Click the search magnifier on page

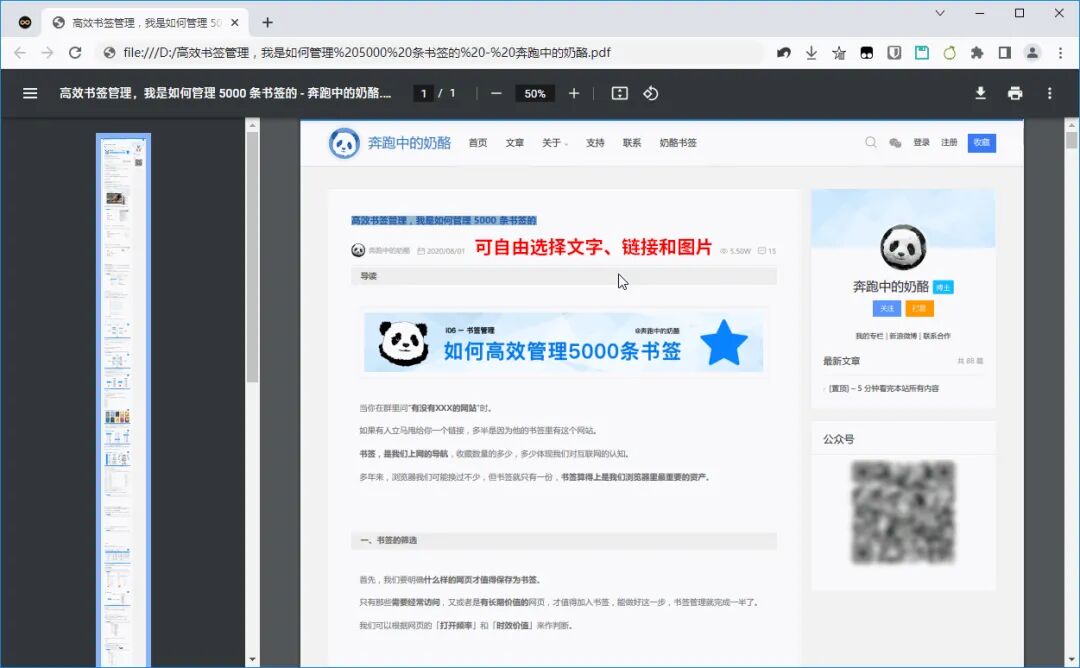click(871, 143)
